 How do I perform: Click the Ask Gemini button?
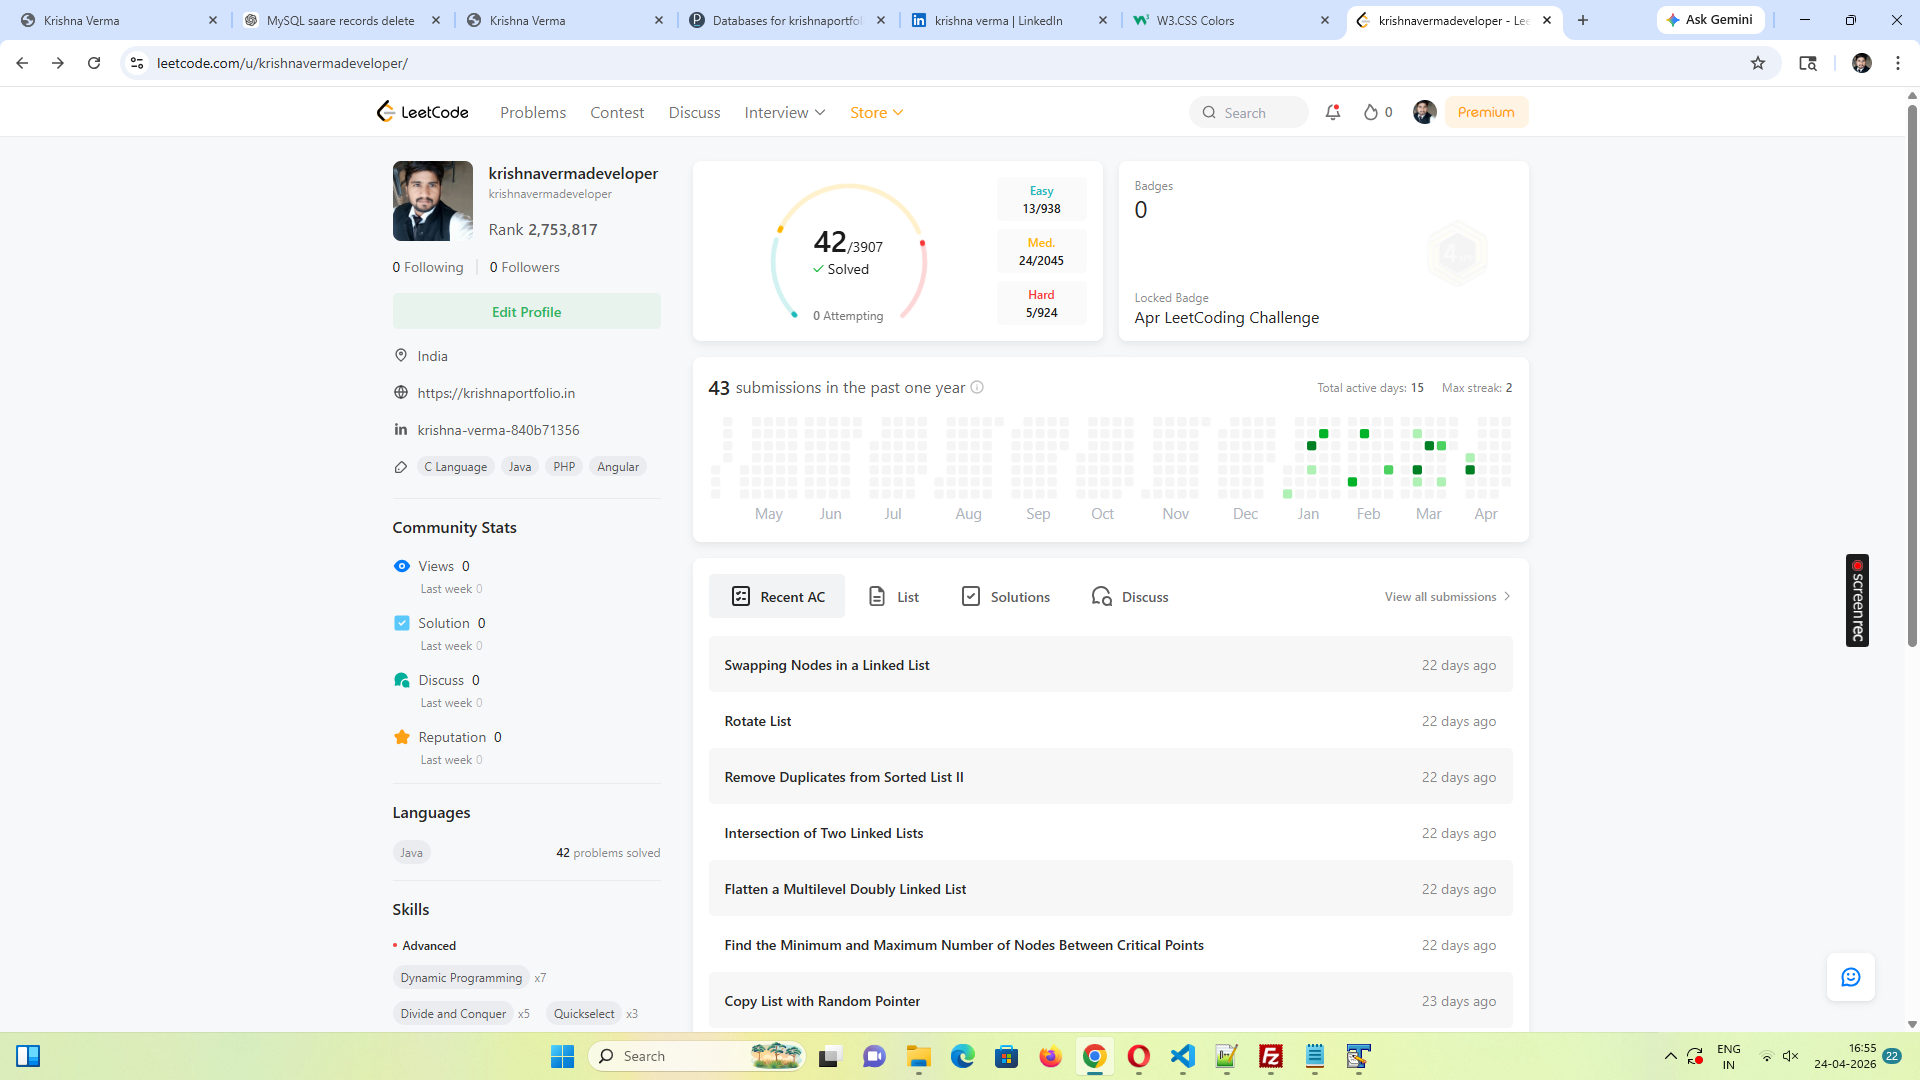[x=1709, y=20]
